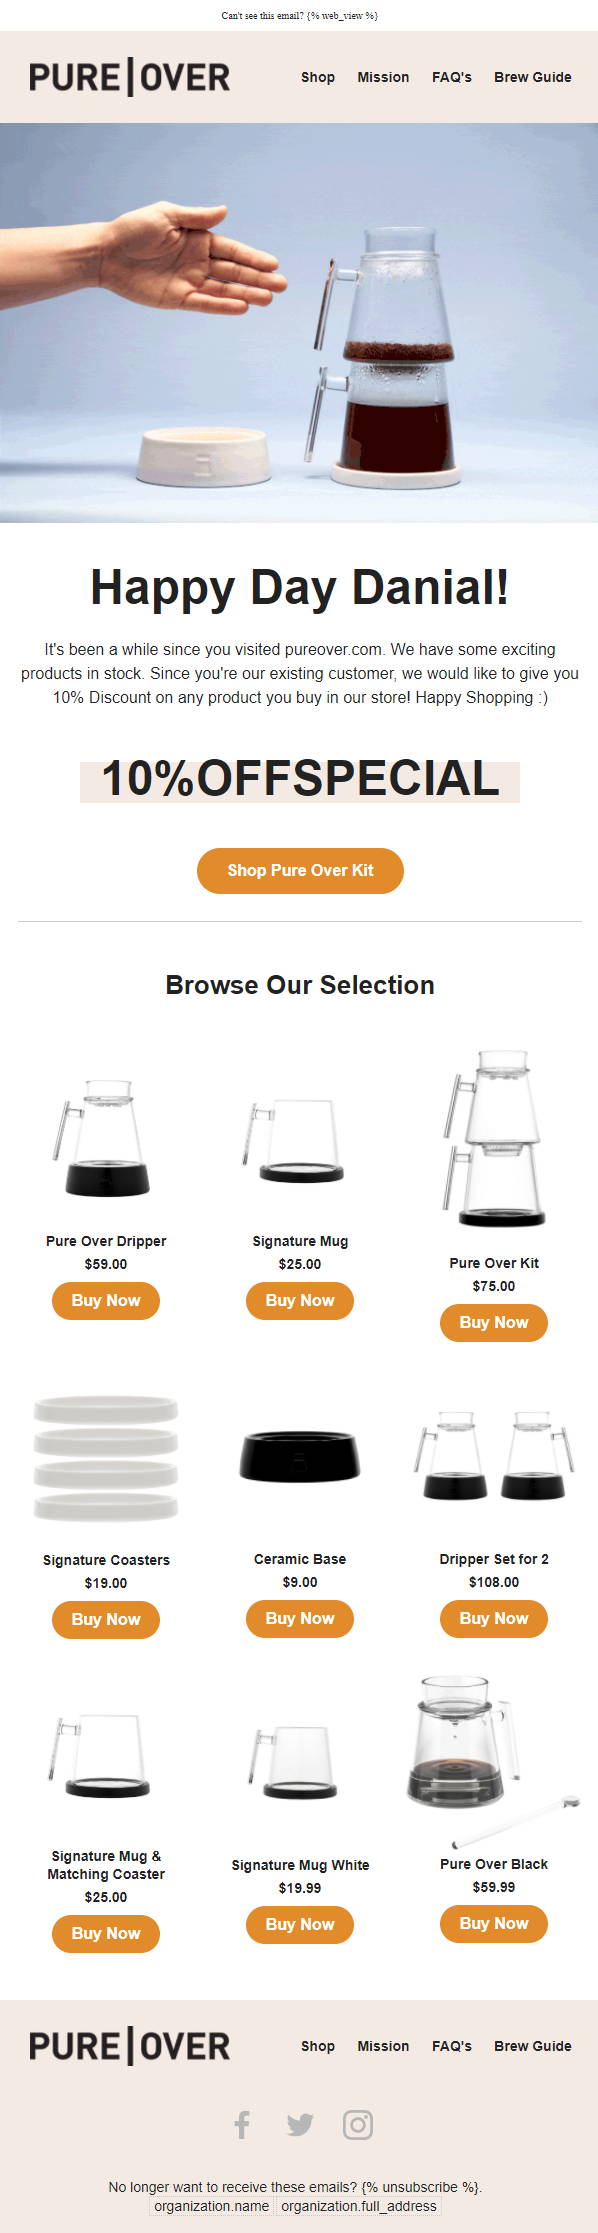Buy Now under Ceramic Base
Image resolution: width=598 pixels, height=2233 pixels.
300,1618
